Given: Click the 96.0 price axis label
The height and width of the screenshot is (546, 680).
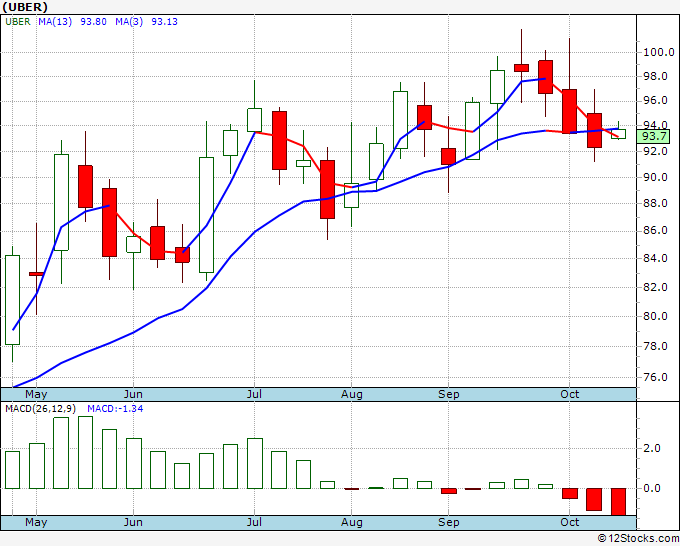Looking at the screenshot, I should [x=655, y=101].
